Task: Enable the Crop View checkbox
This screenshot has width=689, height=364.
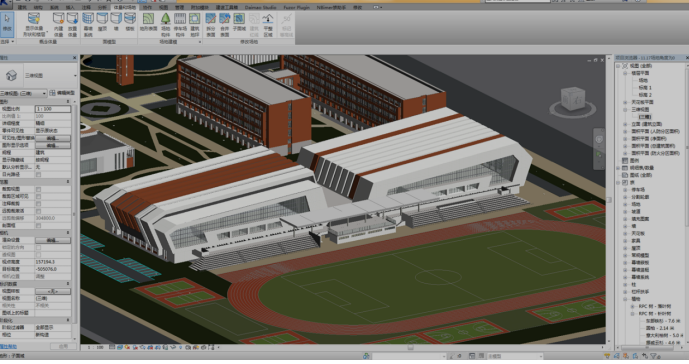Action: pos(38,189)
